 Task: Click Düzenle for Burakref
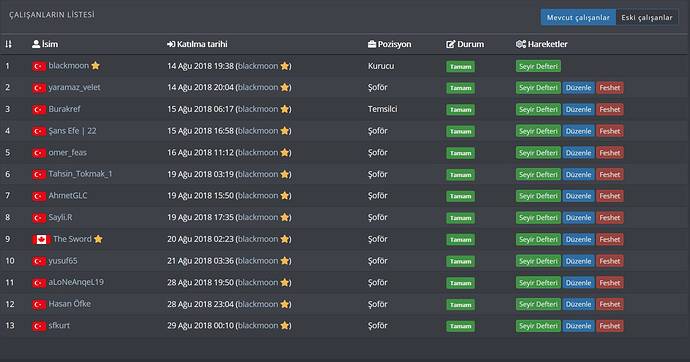click(578, 110)
